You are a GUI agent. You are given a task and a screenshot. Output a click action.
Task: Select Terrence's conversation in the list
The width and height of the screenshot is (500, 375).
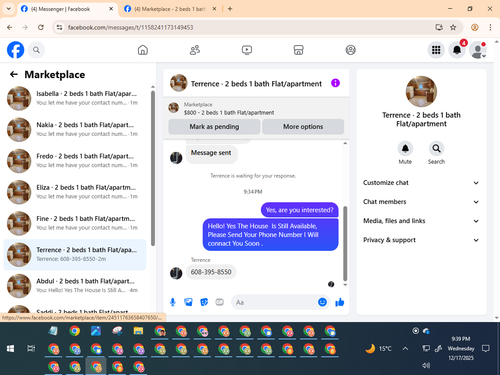[x=75, y=254]
